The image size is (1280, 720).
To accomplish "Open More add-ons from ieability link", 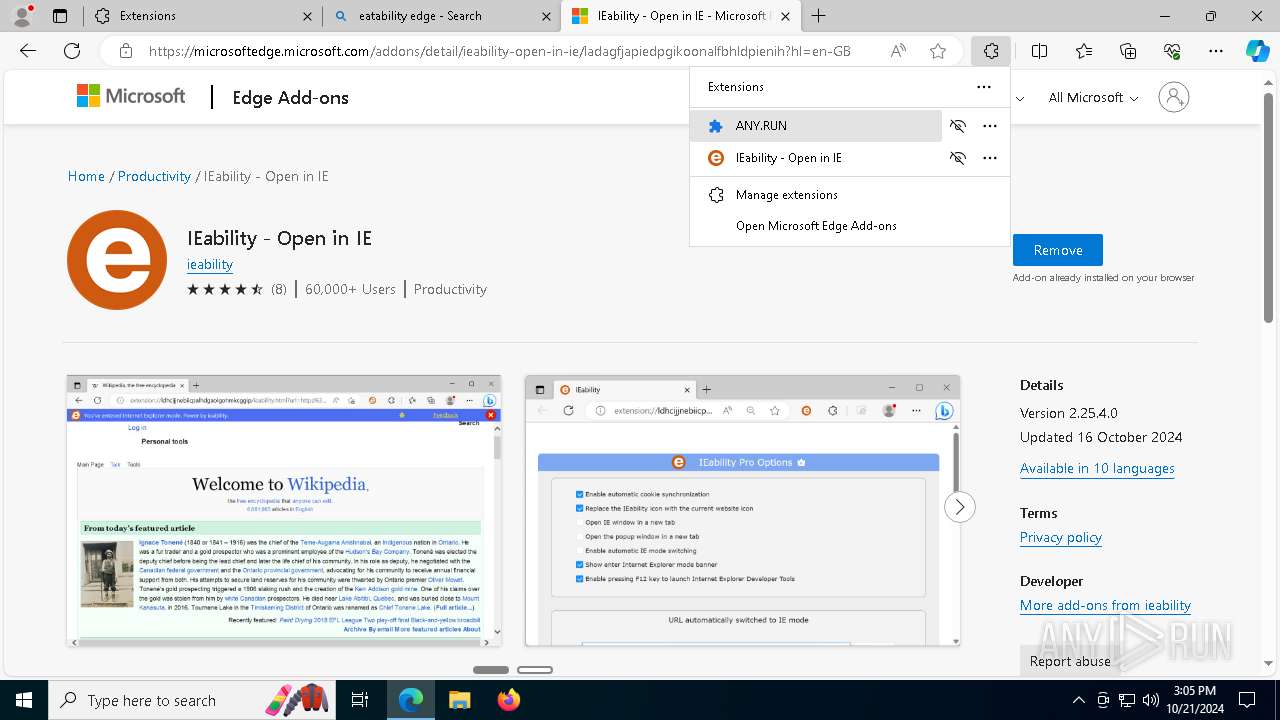I will coord(1105,605).
